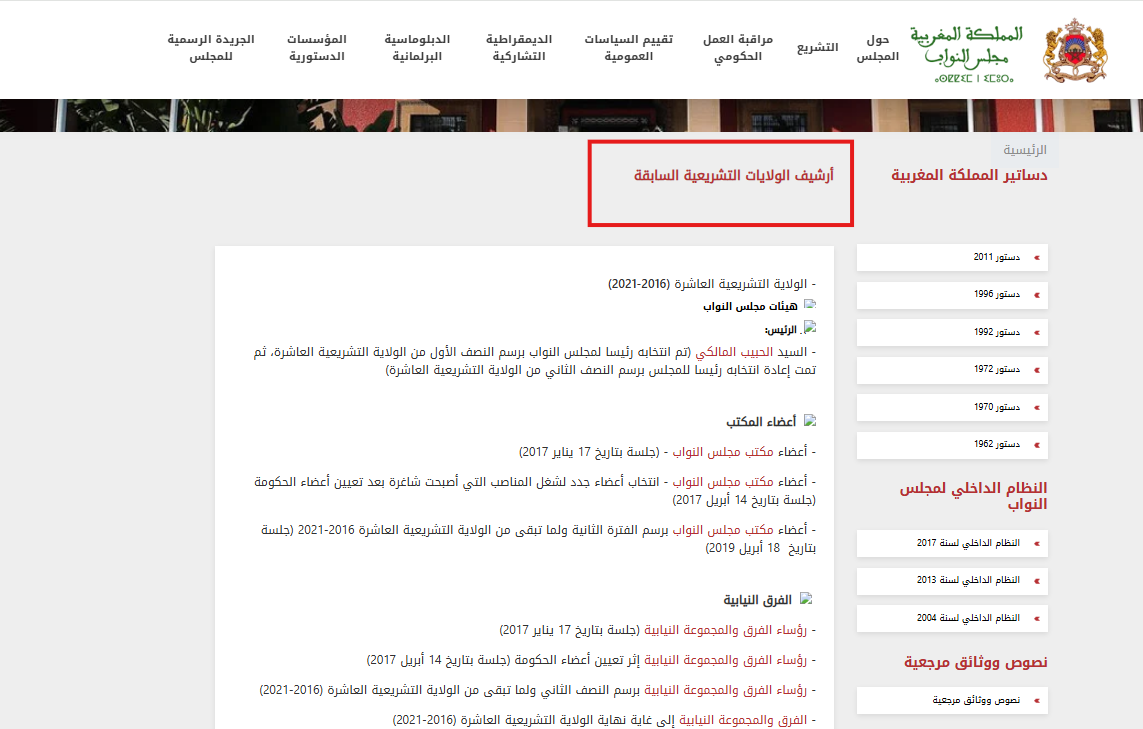Click the image icon beside أعضاء المكتب

click(810, 421)
